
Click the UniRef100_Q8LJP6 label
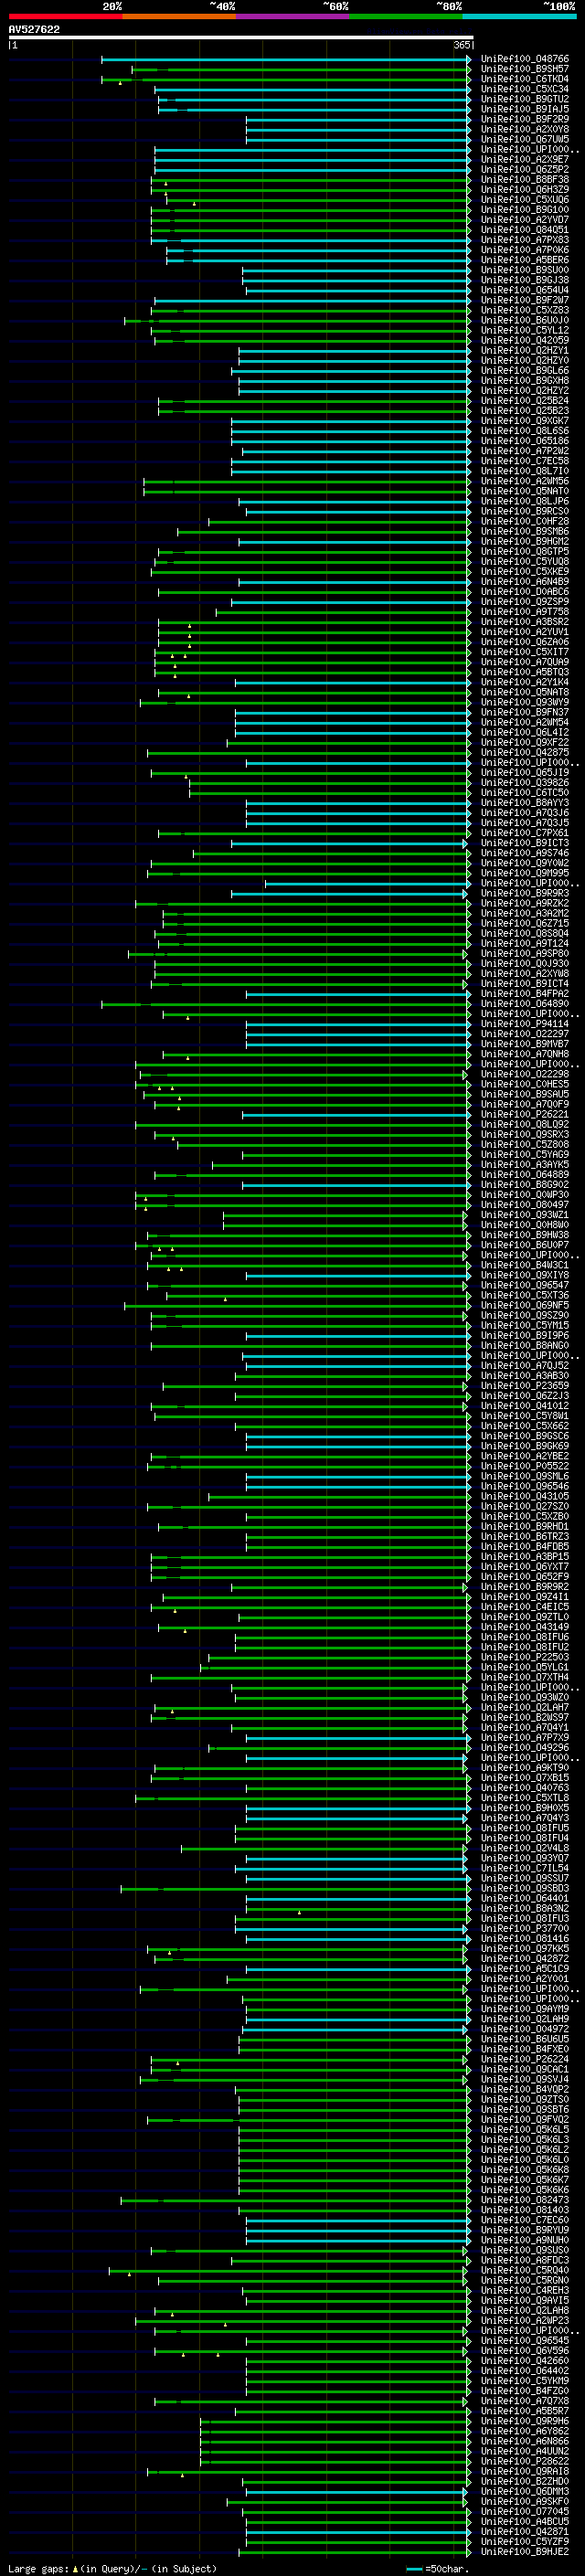[524, 501]
